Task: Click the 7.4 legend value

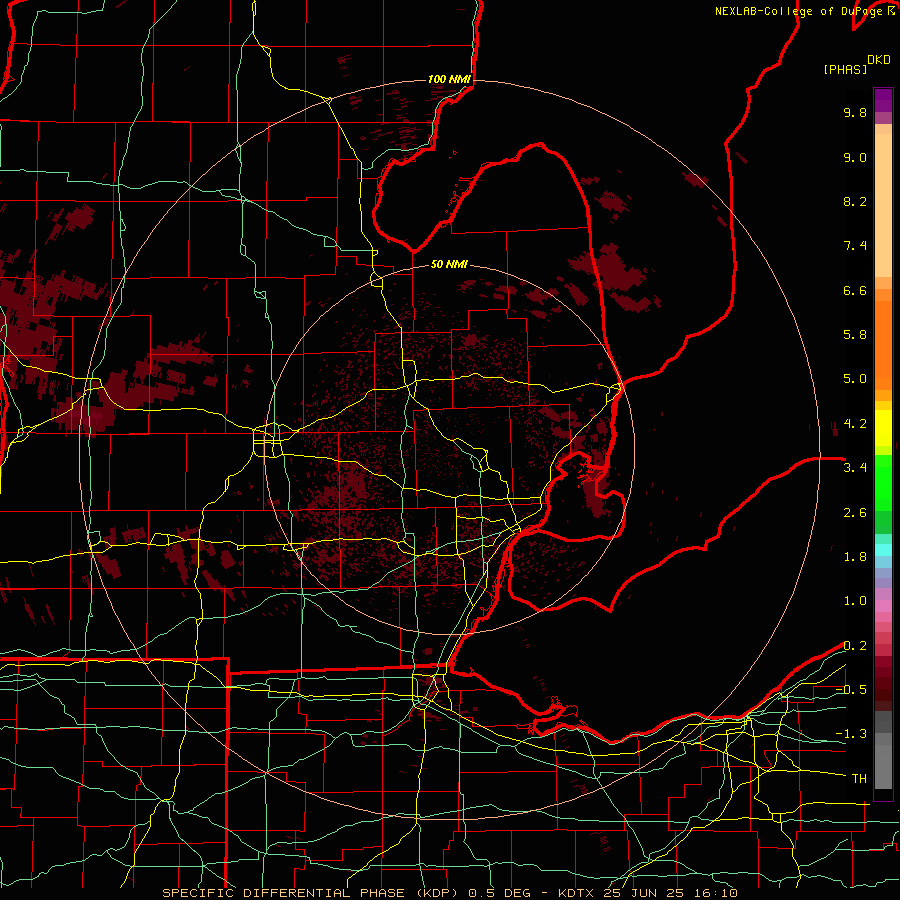Action: pos(855,246)
